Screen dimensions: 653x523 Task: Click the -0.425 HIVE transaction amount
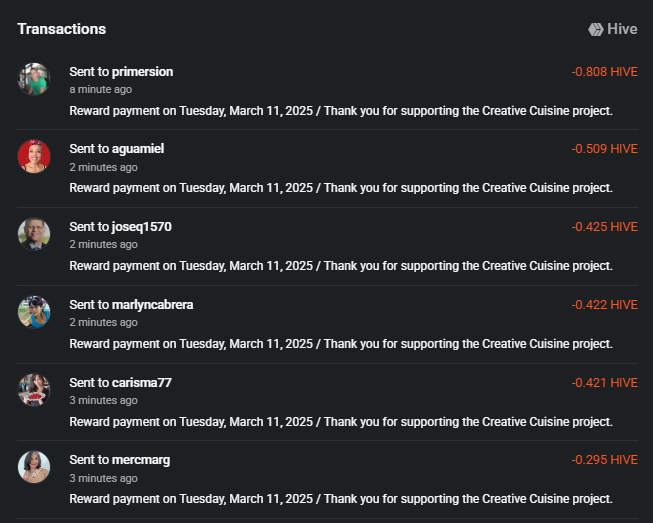(x=604, y=227)
